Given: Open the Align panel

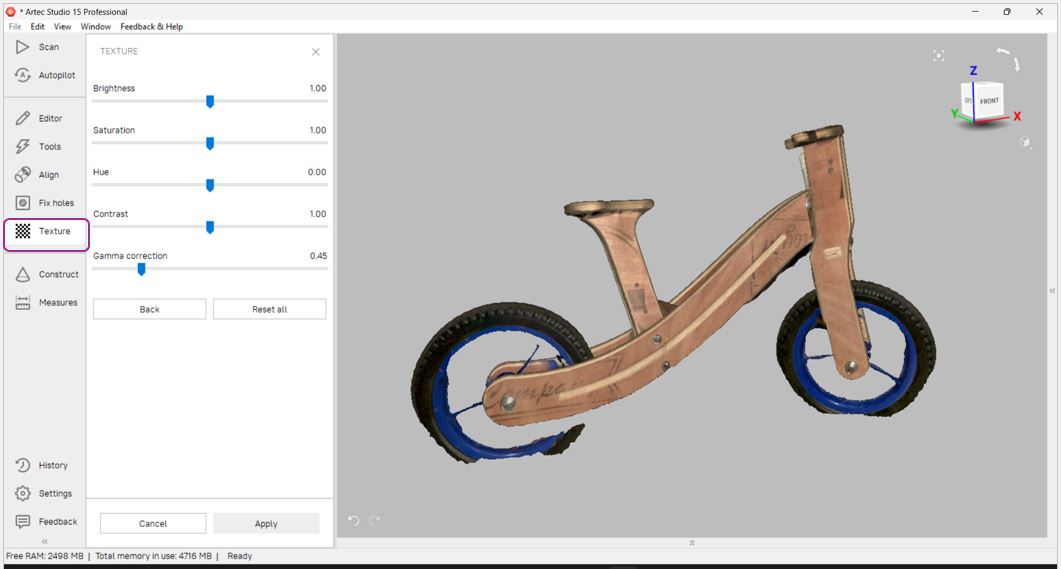Looking at the screenshot, I should [x=37, y=175].
